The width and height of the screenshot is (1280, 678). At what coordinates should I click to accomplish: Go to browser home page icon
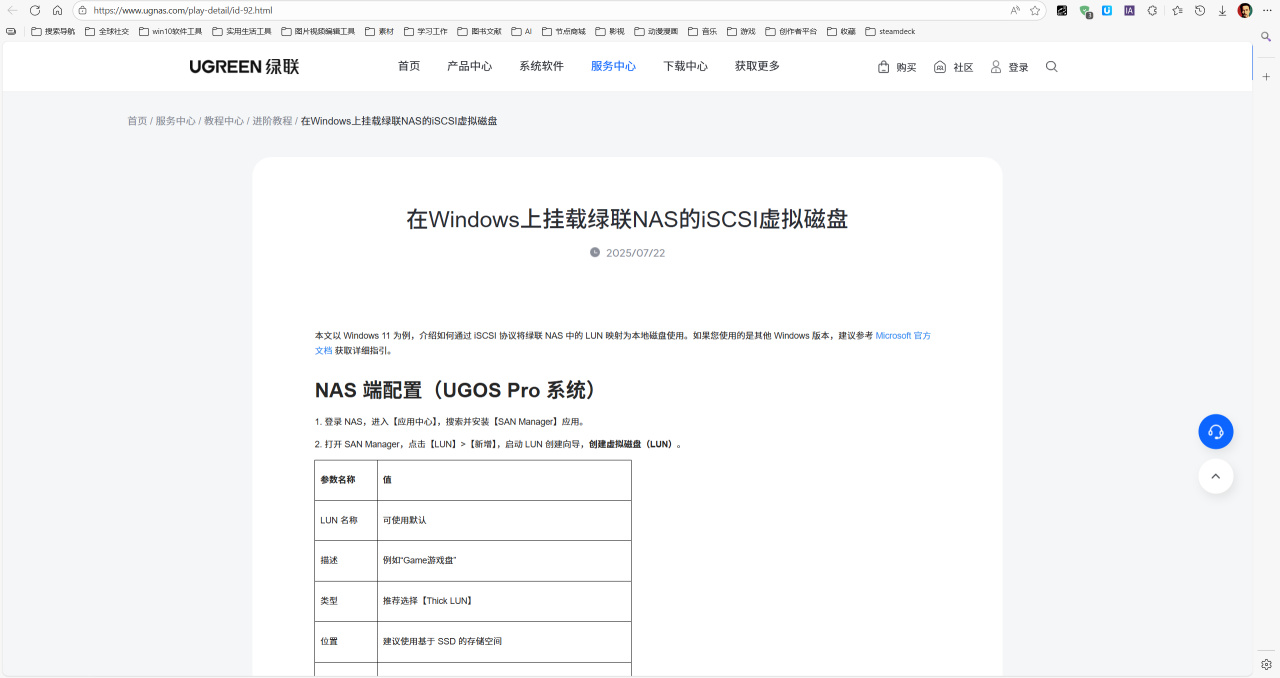click(57, 10)
